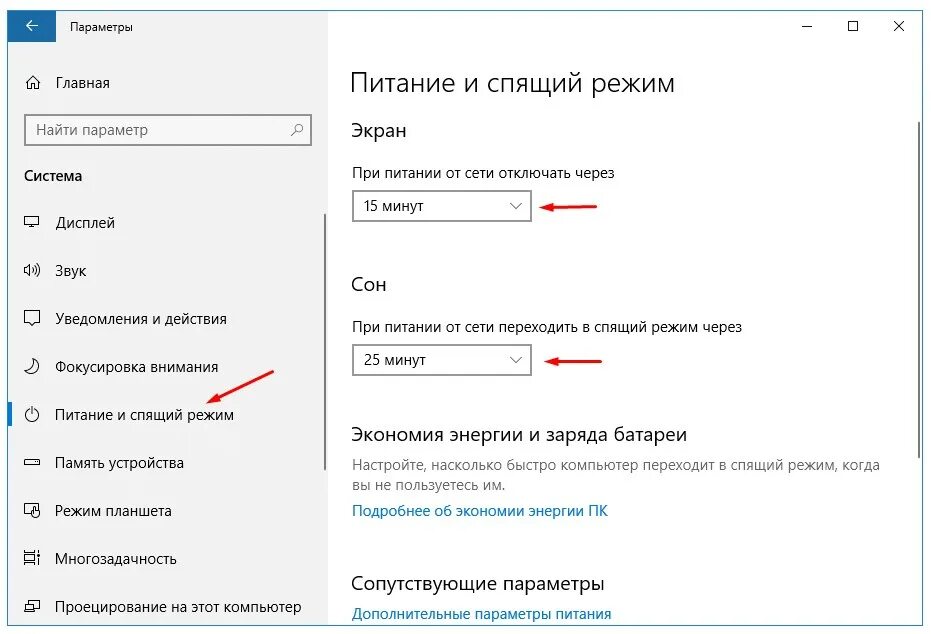
Task: Click the power icon for Питание
Action: click(31, 414)
